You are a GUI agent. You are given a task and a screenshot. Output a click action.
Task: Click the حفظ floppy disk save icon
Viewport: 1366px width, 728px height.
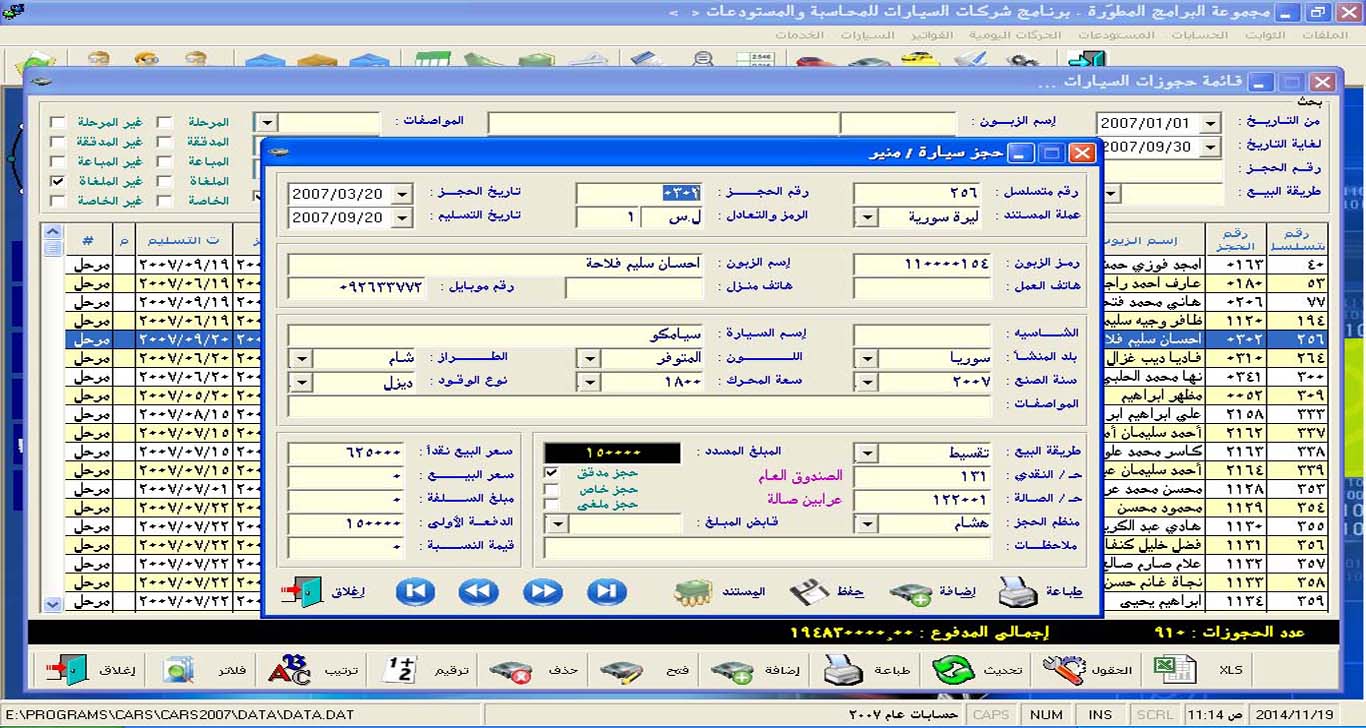pos(809,592)
